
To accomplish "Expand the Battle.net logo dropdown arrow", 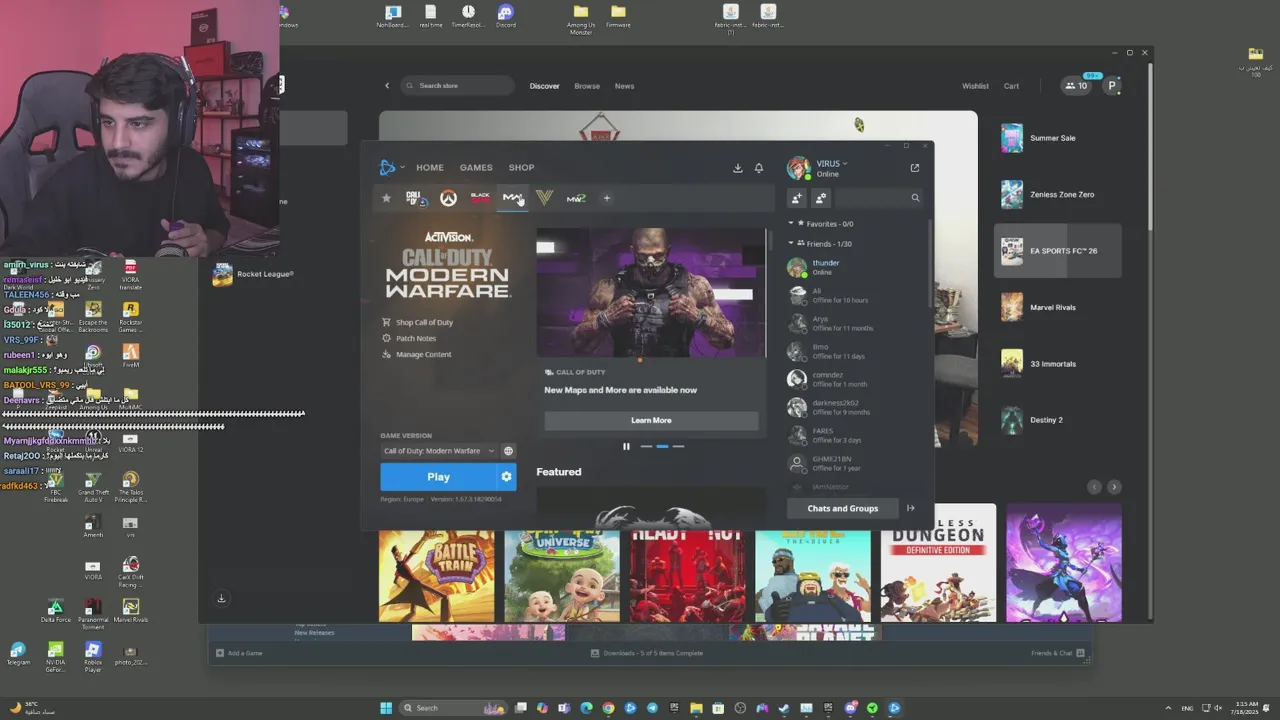I will pos(402,168).
